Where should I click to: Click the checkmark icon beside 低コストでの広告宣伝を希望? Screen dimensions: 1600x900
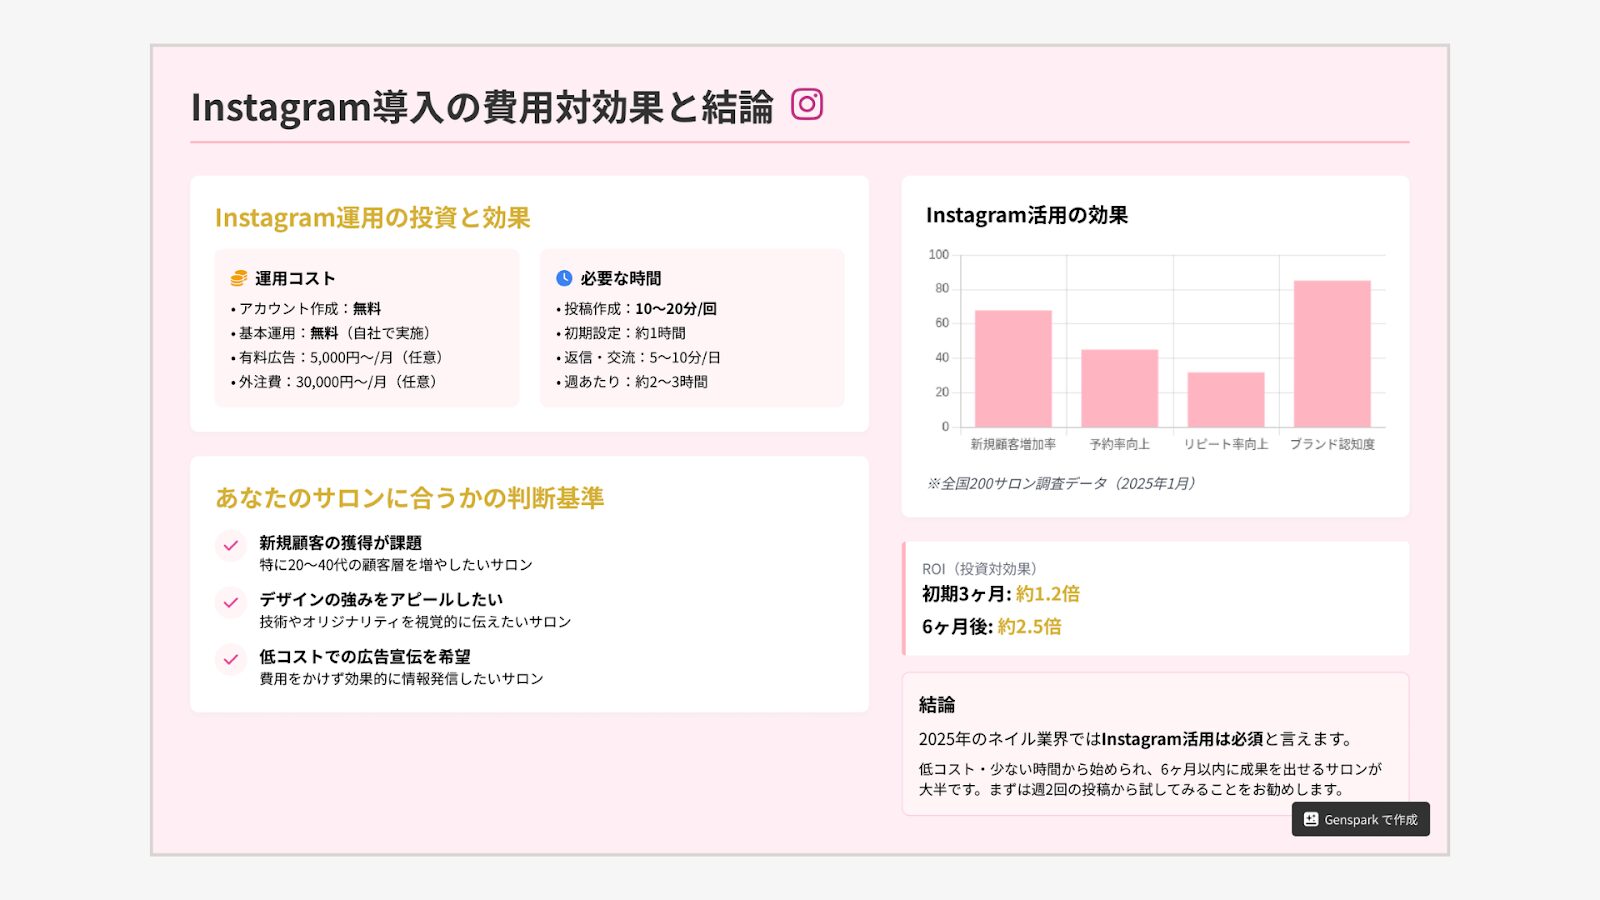coord(230,659)
